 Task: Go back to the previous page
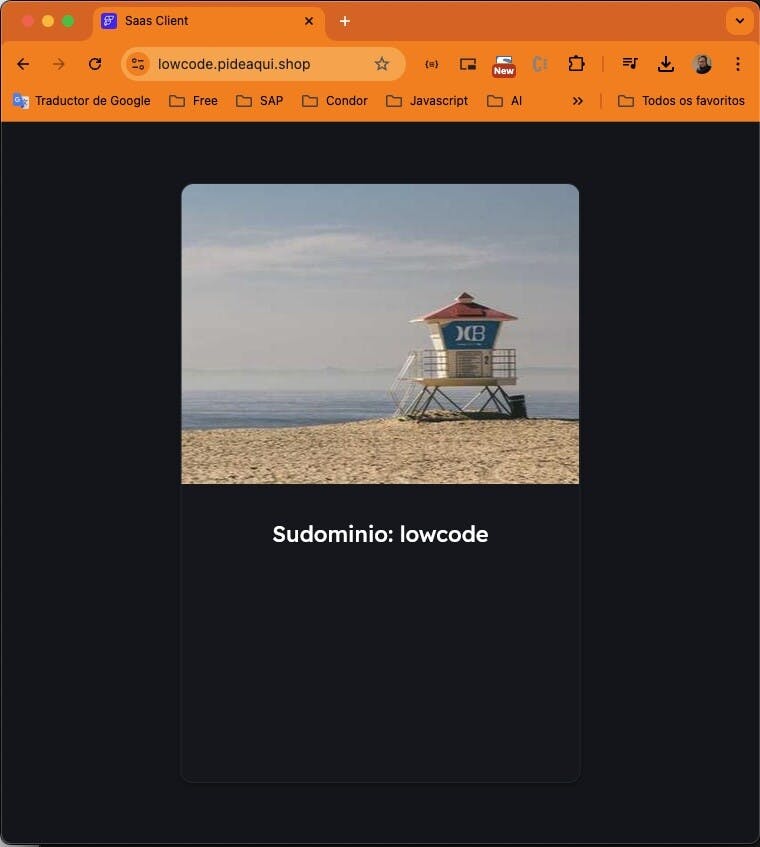tap(23, 64)
